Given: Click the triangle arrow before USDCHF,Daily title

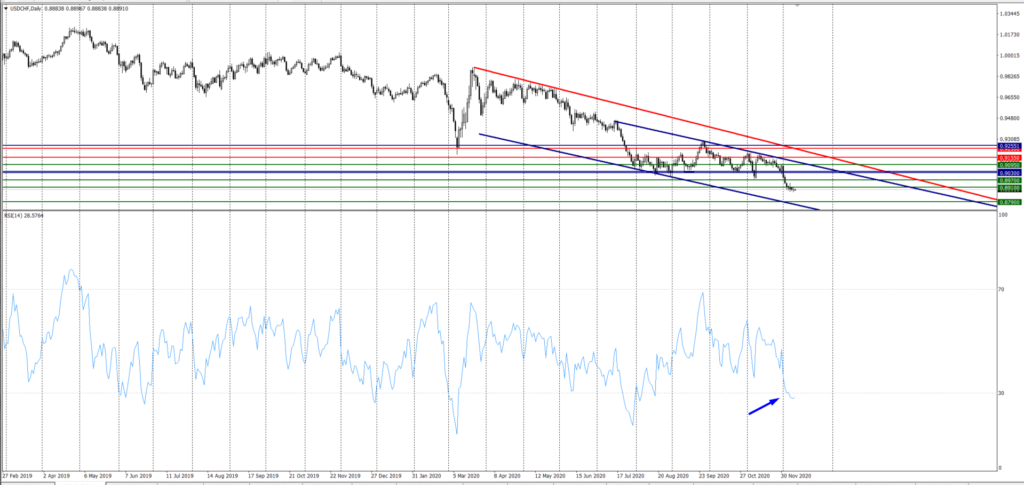Looking at the screenshot, I should (x=5, y=8).
